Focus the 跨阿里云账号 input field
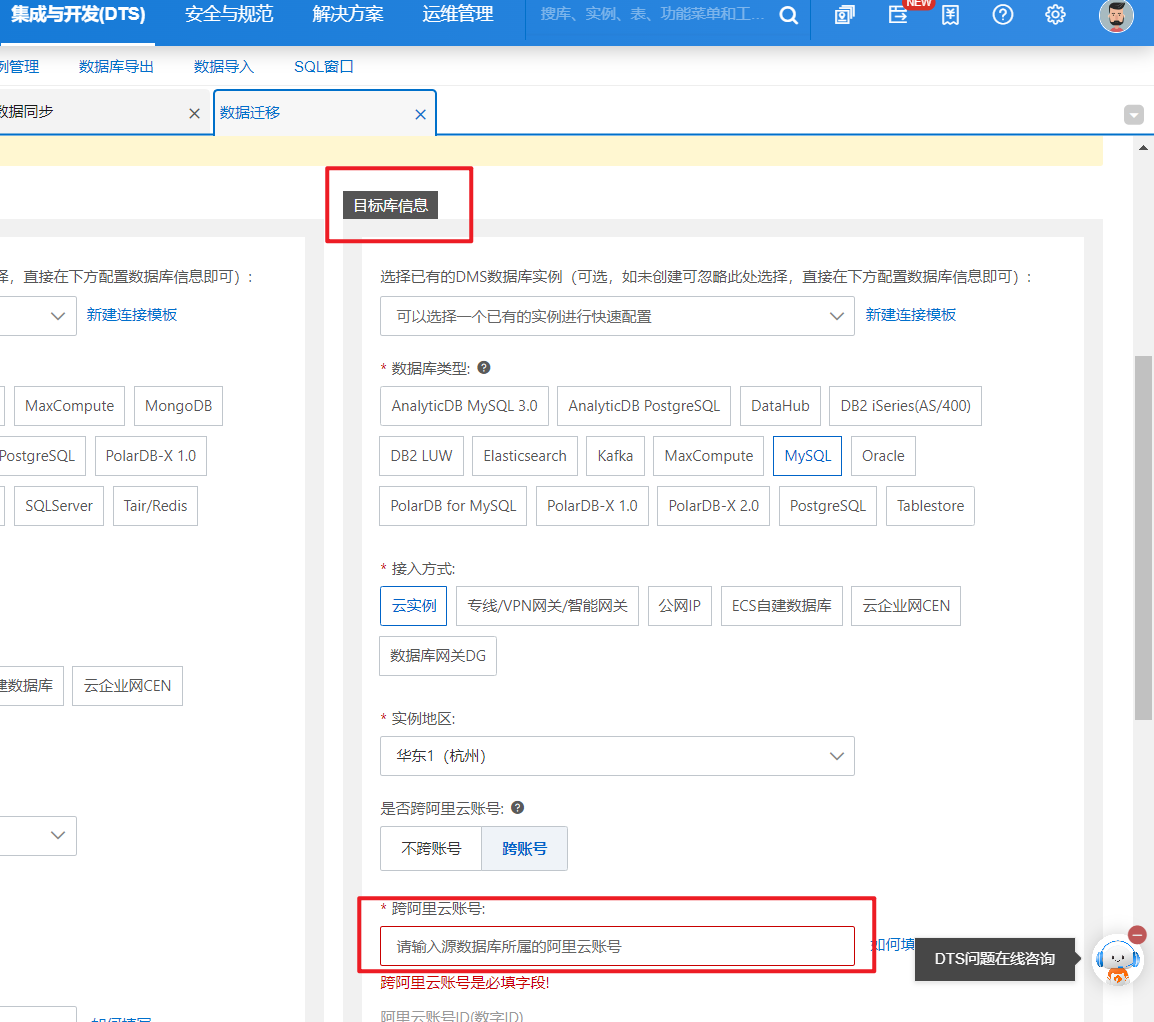Image resolution: width=1154 pixels, height=1022 pixels. 617,946
